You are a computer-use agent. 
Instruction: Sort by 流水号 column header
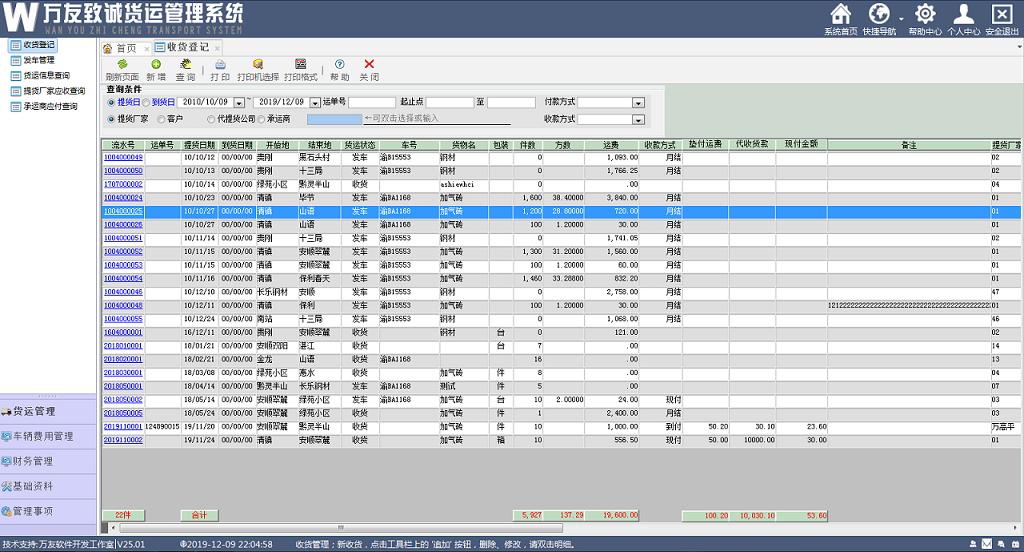click(123, 145)
